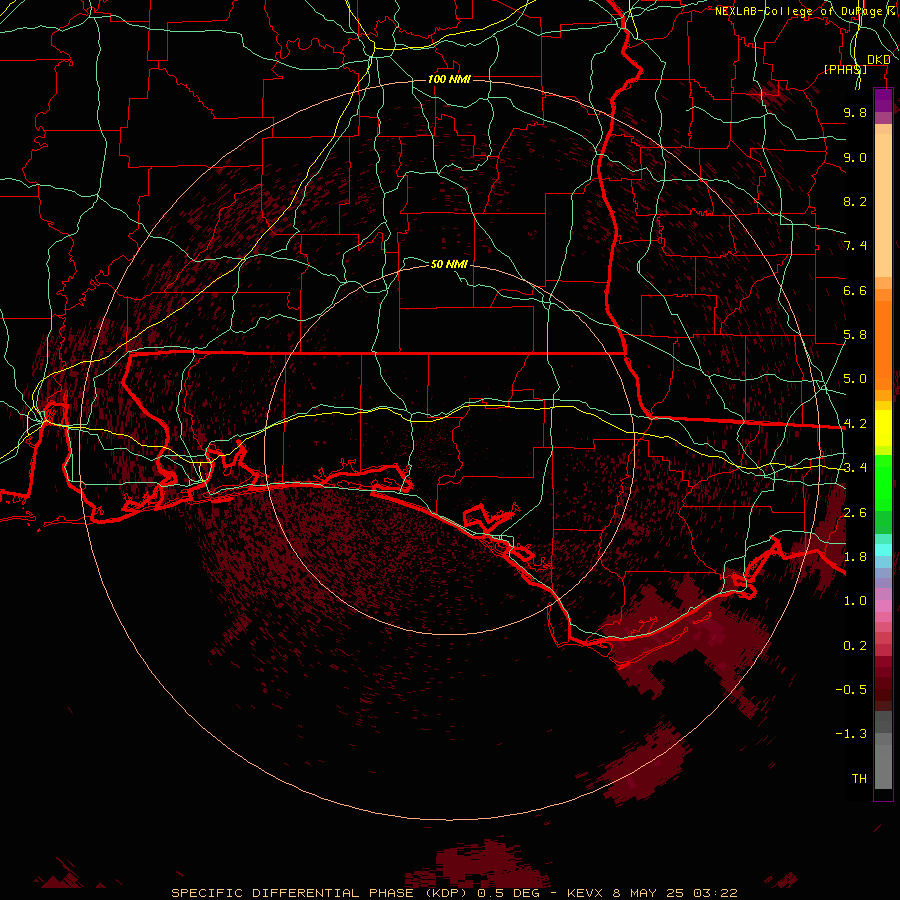This screenshot has height=900, width=900.
Task: Click the '3.4' legend value
Action: (855, 468)
